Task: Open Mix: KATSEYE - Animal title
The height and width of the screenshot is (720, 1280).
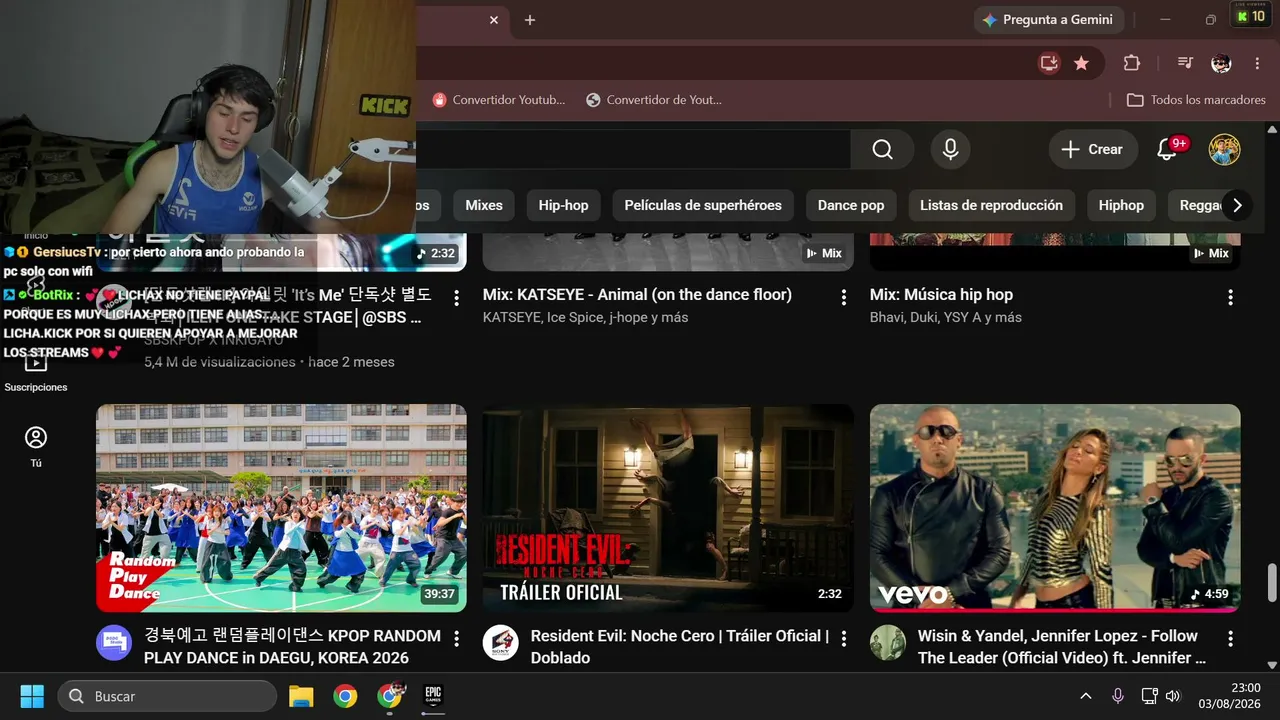Action: tap(637, 295)
